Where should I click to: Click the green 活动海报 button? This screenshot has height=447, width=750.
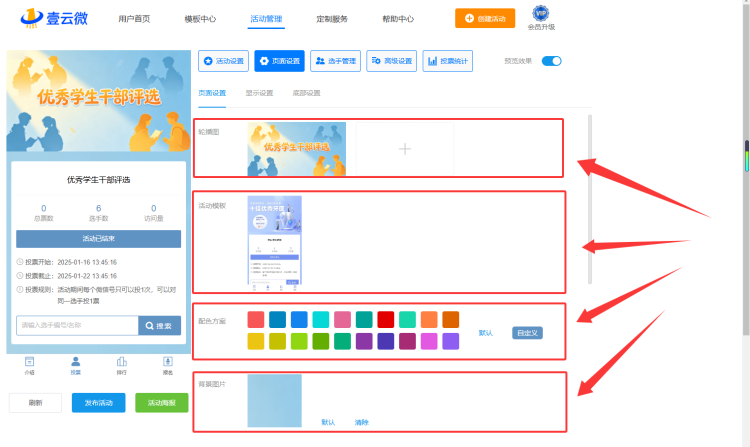click(x=162, y=403)
